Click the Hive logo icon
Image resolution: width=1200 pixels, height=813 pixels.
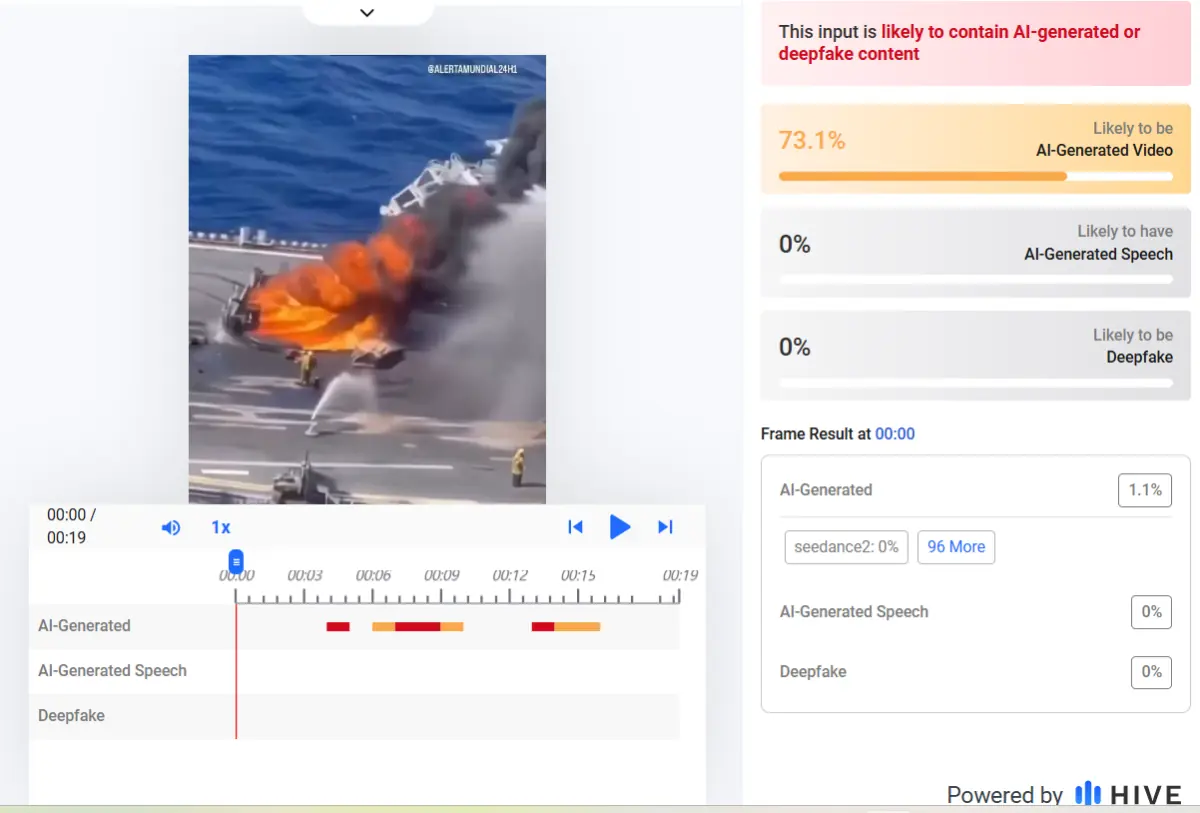click(x=1087, y=794)
